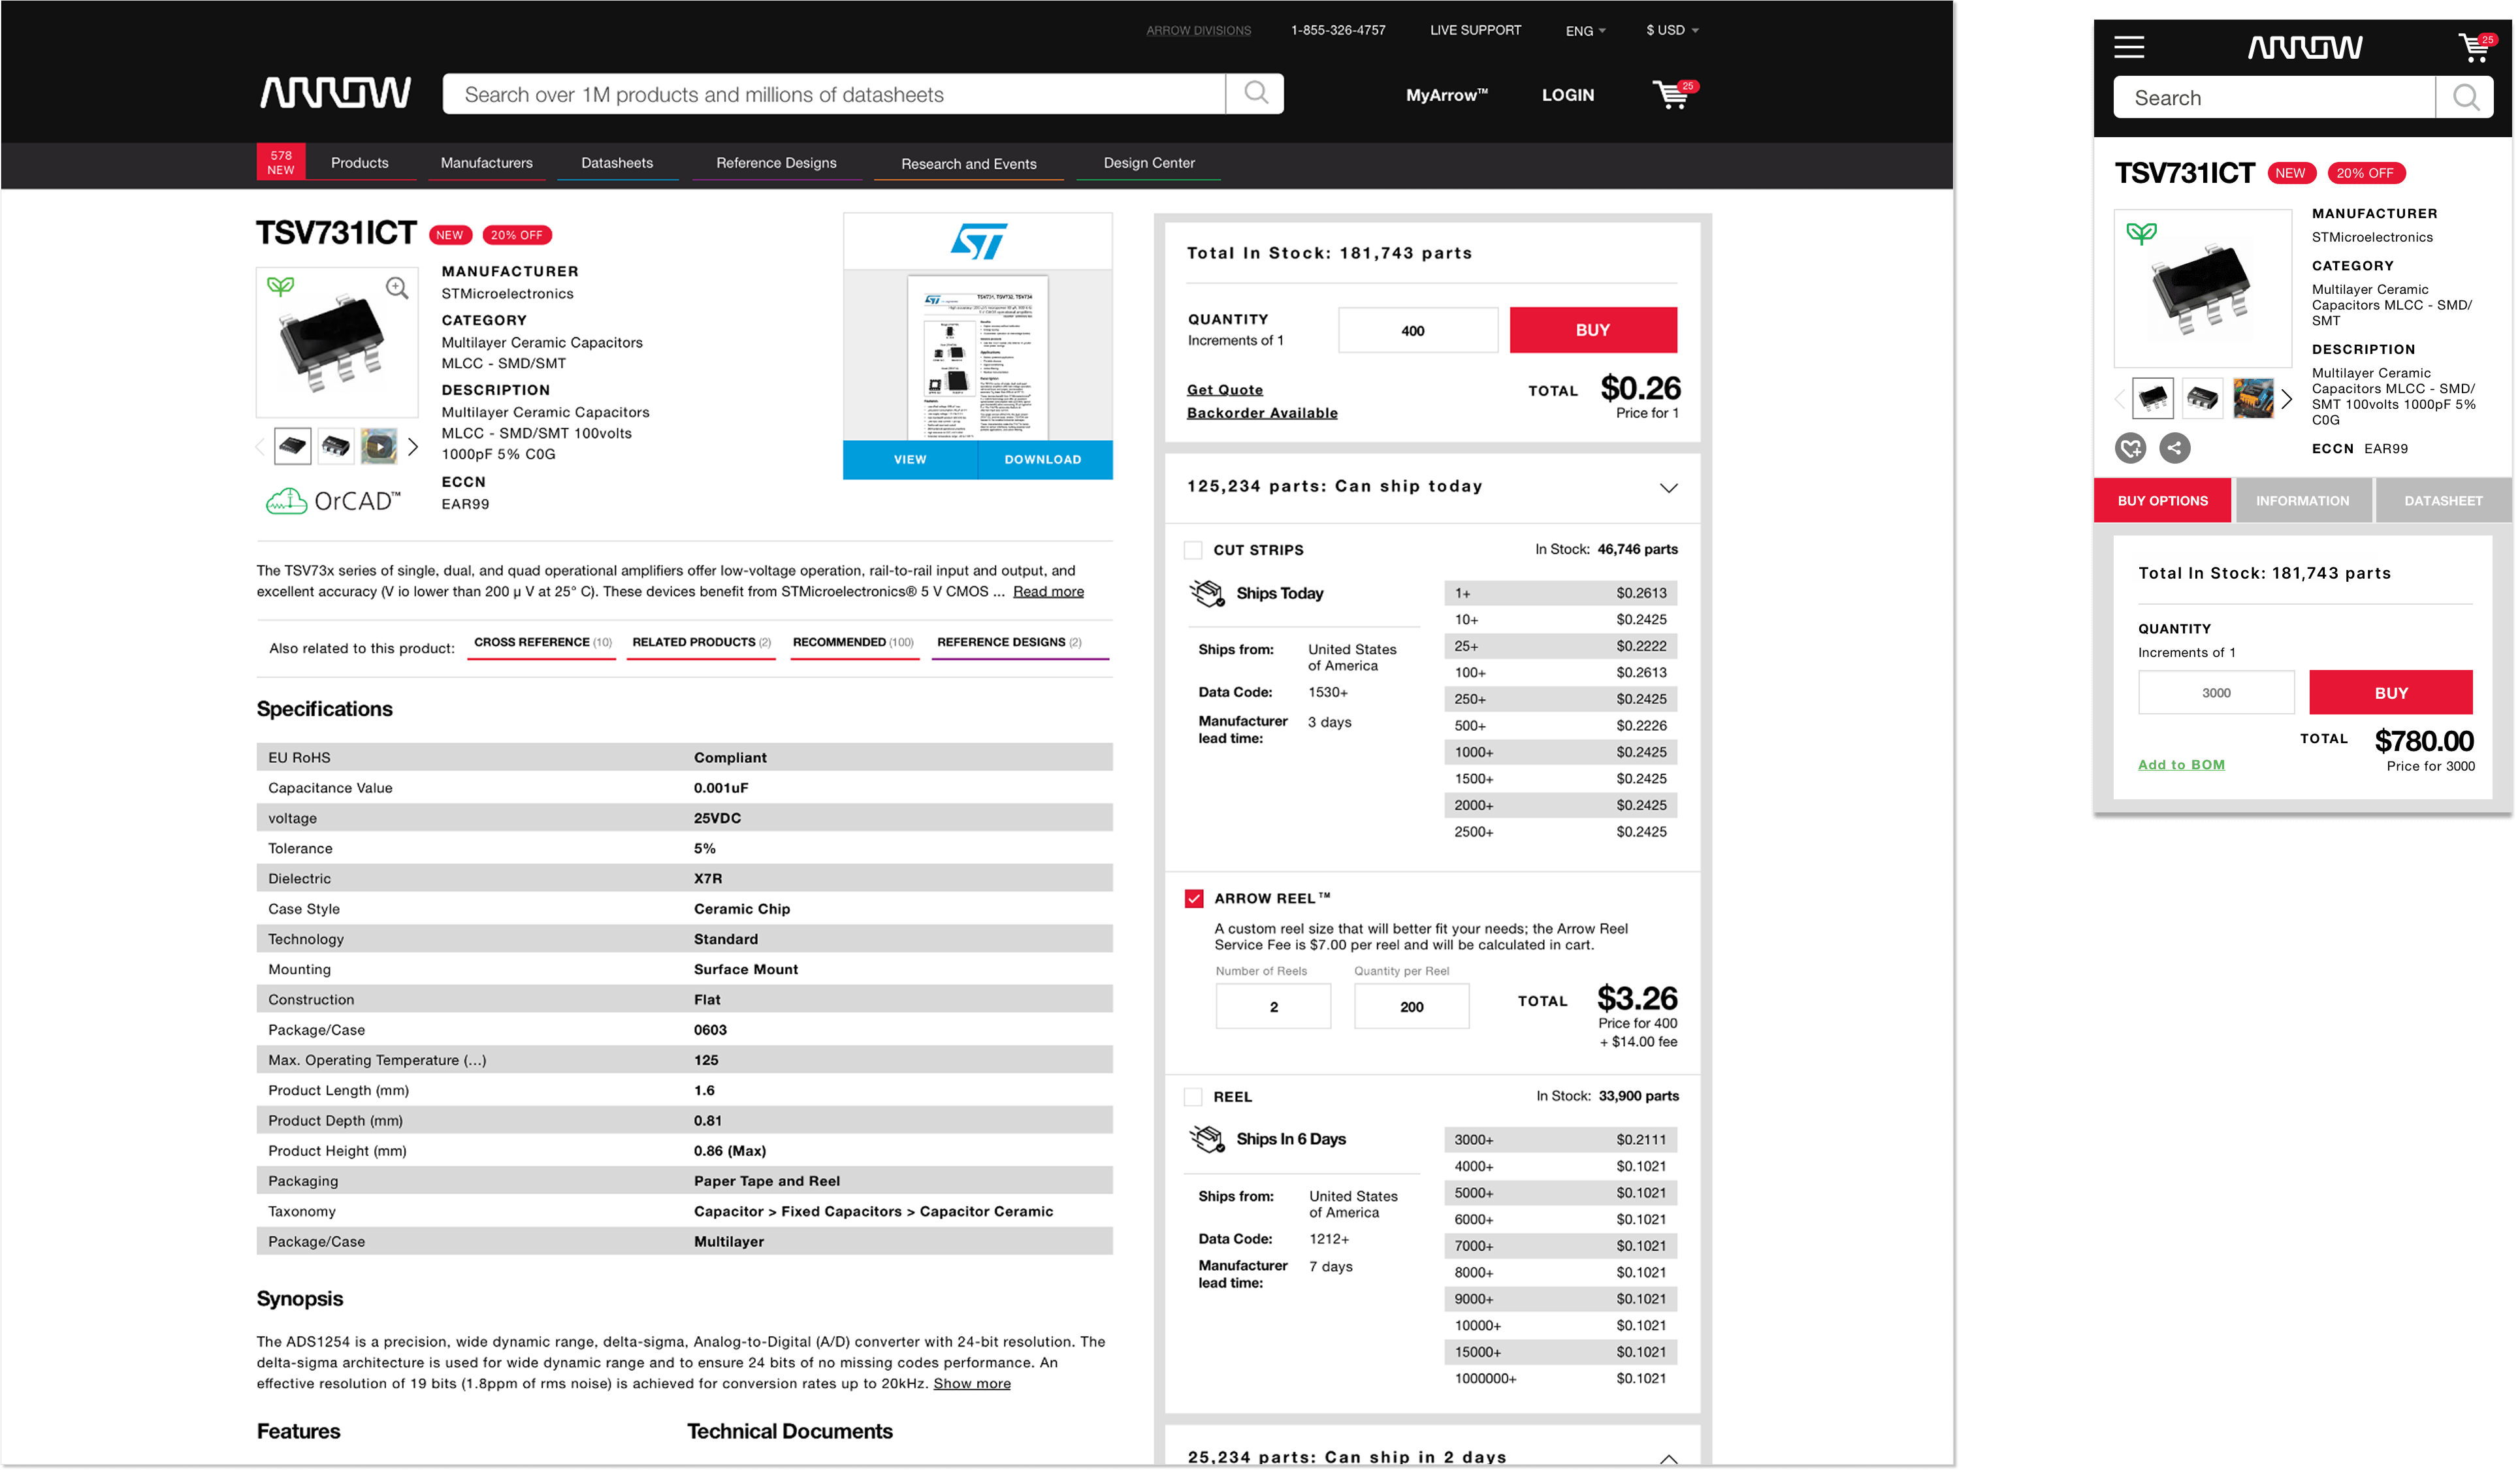Open the desktop shopping cart icon
2520x1470 pixels.
pos(1671,95)
